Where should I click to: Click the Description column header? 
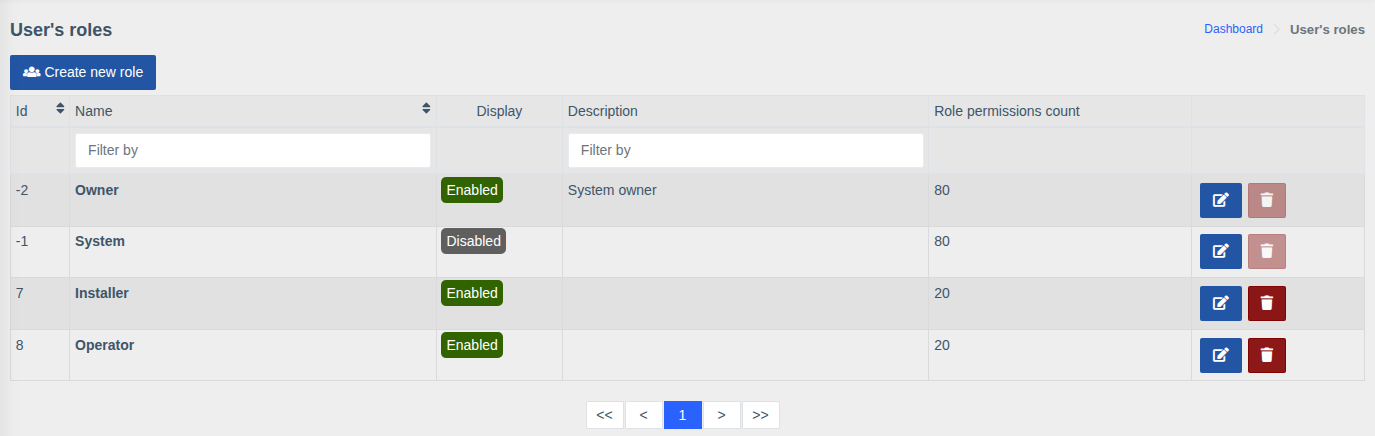tap(603, 111)
